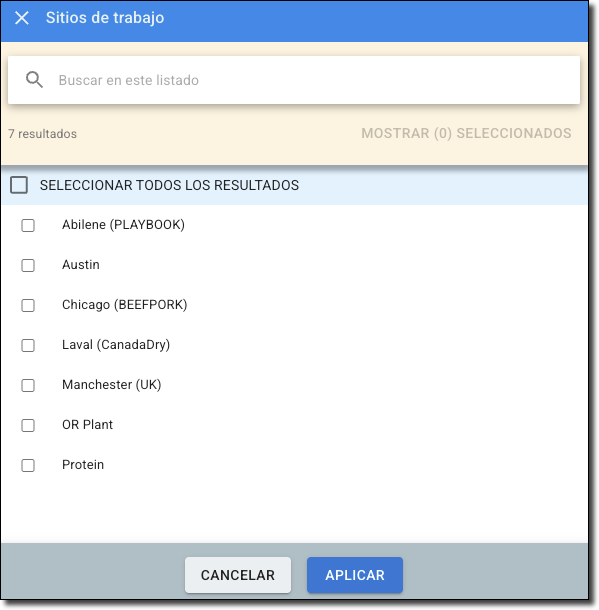Screen dimensions: 599x610
Task: Toggle the Laval (CanadaDry) checkbox
Action: [x=28, y=345]
